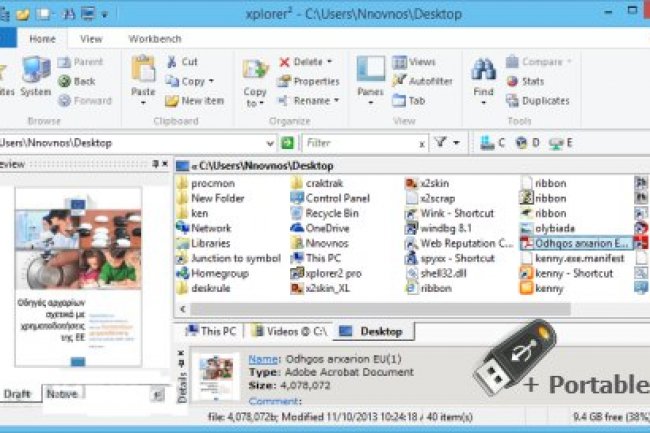Open the Paste dropdown arrow
The height and width of the screenshot is (433, 650).
pyautogui.click(x=143, y=103)
